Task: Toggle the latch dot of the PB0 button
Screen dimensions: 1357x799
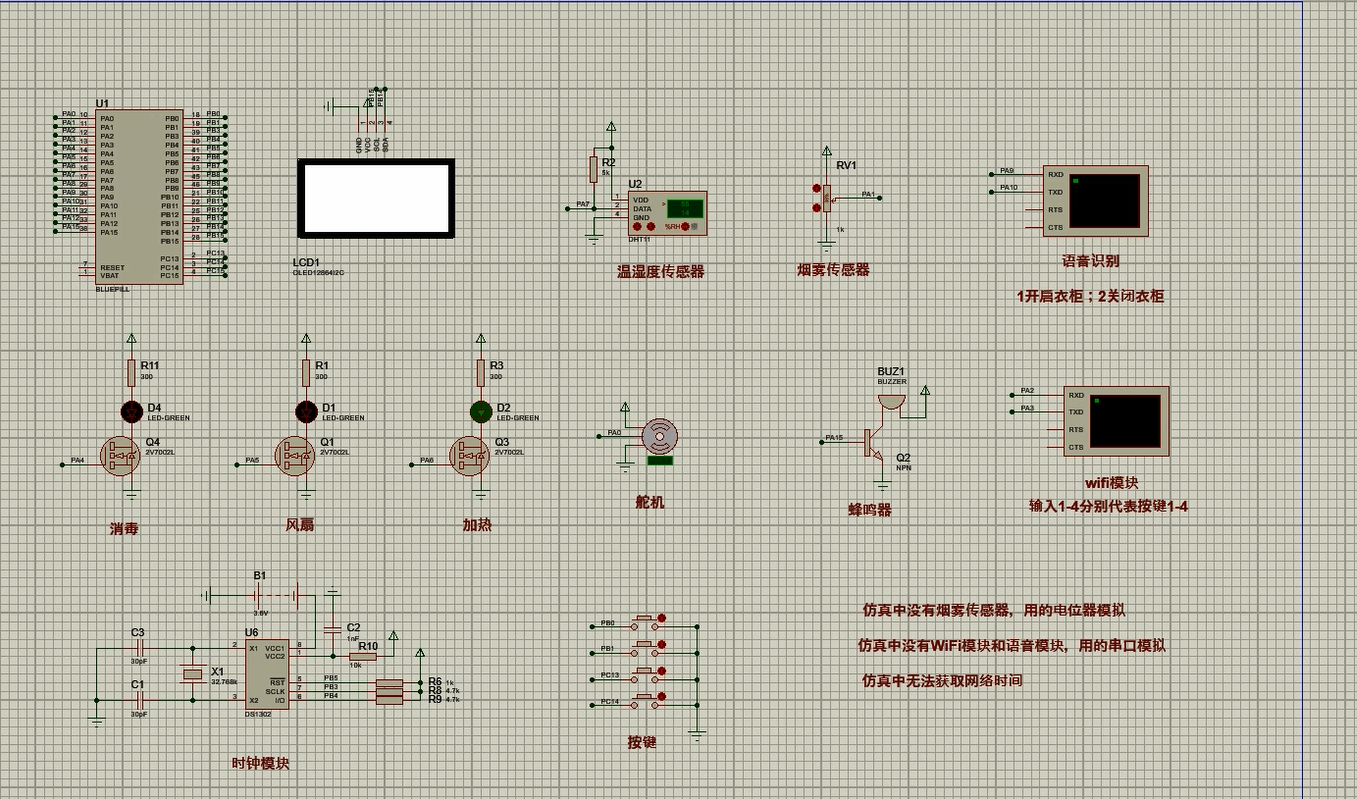Action: point(662,619)
